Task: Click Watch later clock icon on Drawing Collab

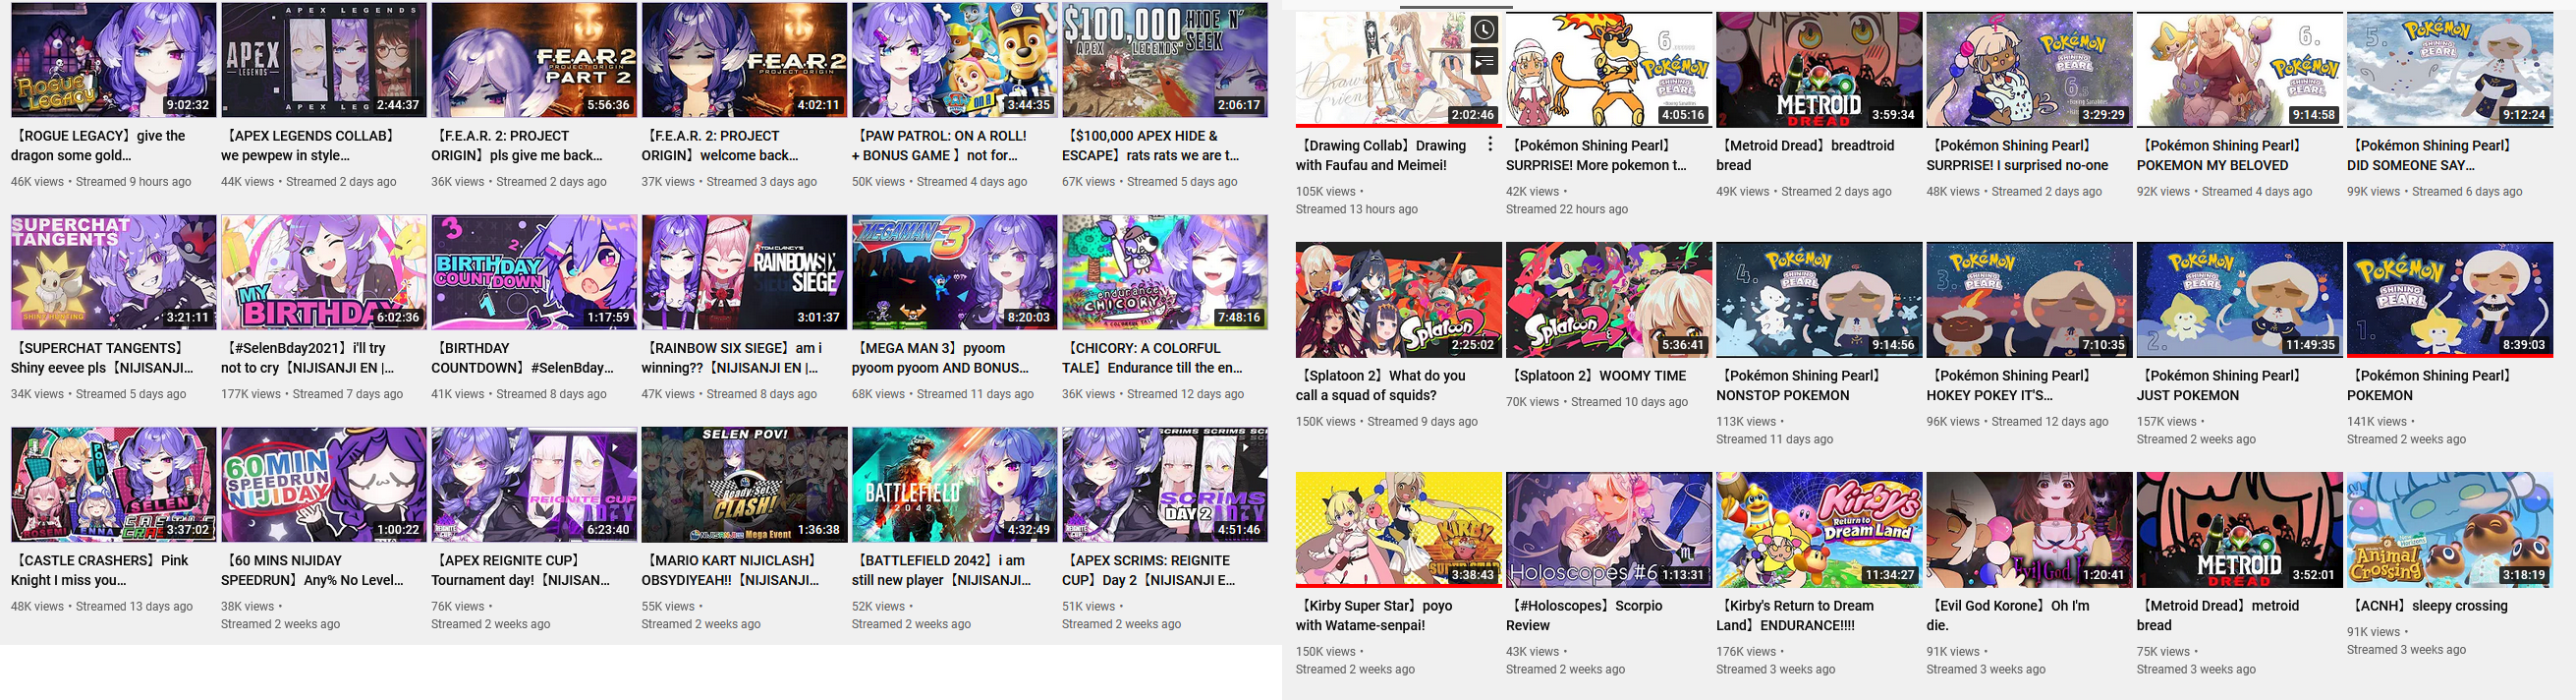Action: pos(1484,30)
